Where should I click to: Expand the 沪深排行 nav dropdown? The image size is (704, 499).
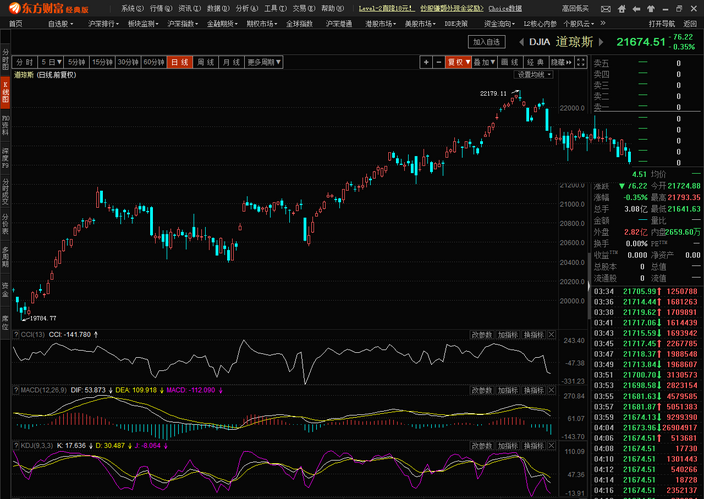pos(103,23)
